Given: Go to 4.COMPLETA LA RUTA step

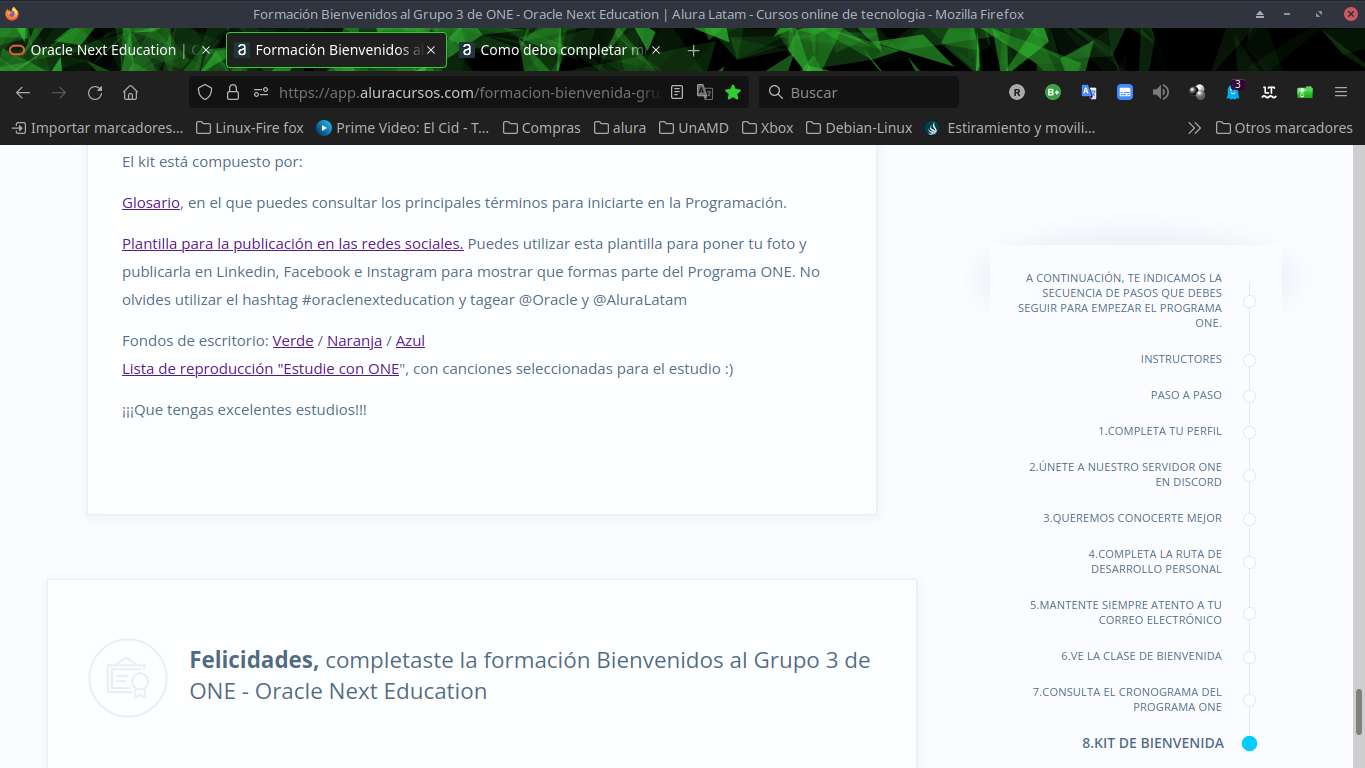Looking at the screenshot, I should (x=1155, y=562).
